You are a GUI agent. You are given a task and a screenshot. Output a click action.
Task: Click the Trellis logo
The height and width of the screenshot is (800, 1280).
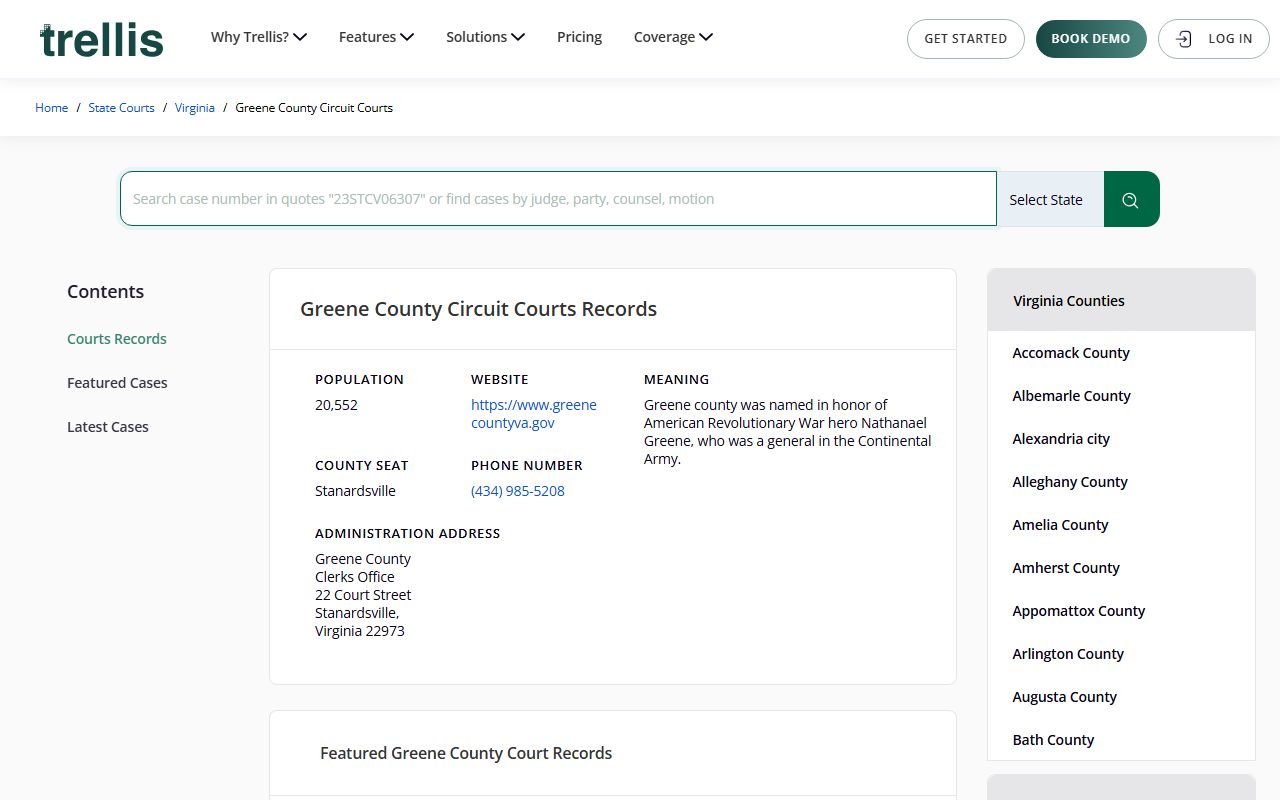(x=102, y=40)
